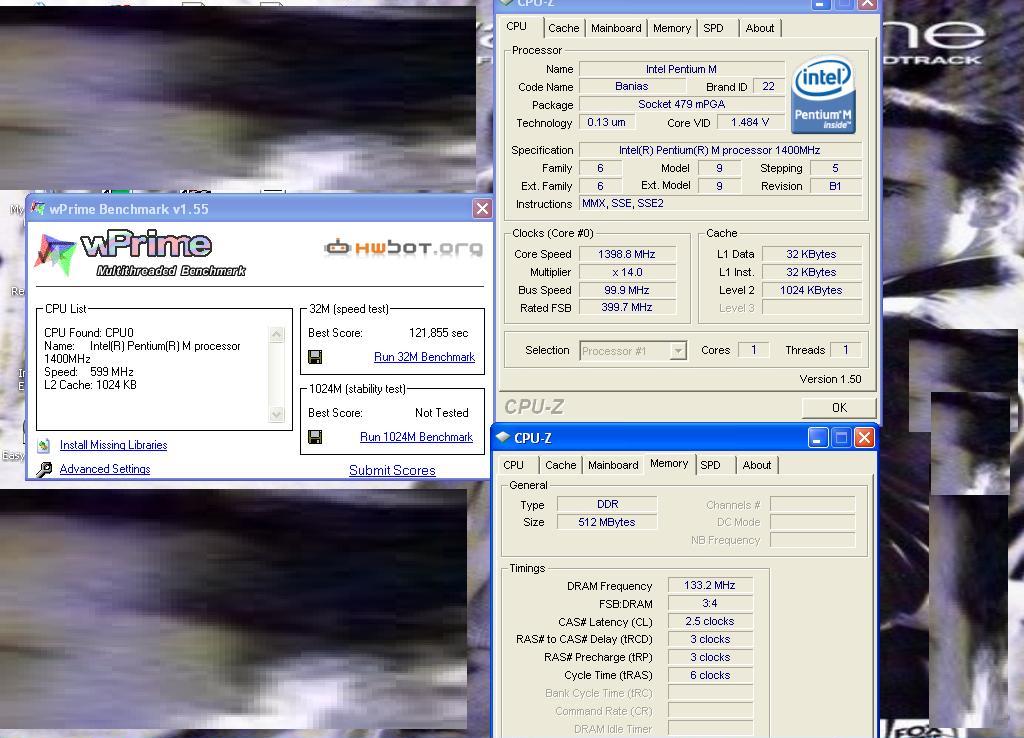Click the memory Size value 512 MBytes

click(607, 522)
